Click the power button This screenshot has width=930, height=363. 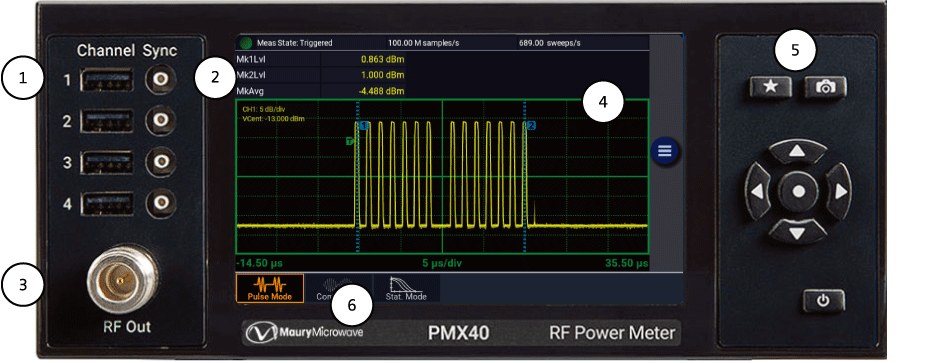click(x=823, y=301)
